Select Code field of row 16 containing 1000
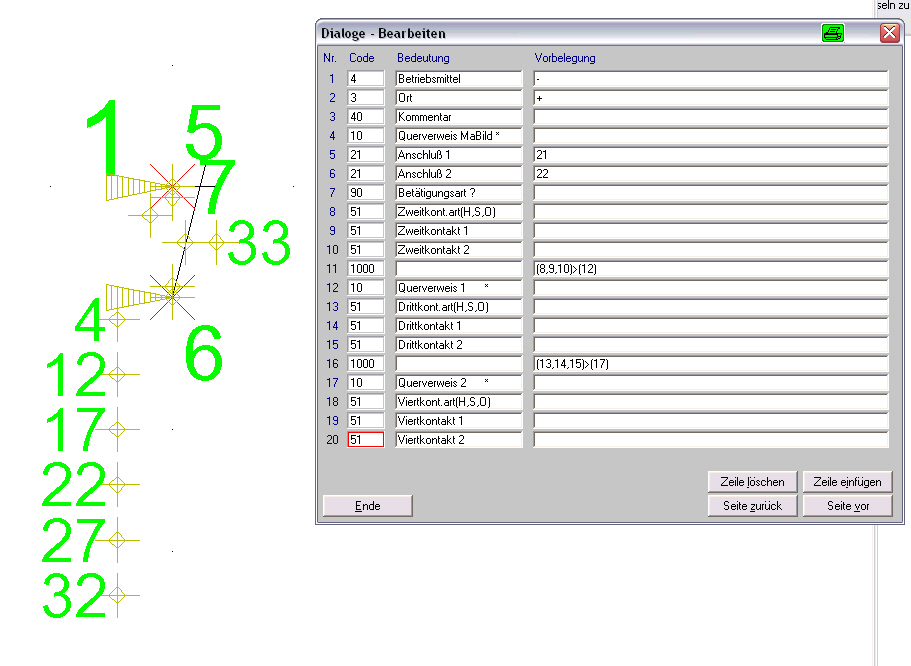This screenshot has width=911, height=666. click(365, 363)
